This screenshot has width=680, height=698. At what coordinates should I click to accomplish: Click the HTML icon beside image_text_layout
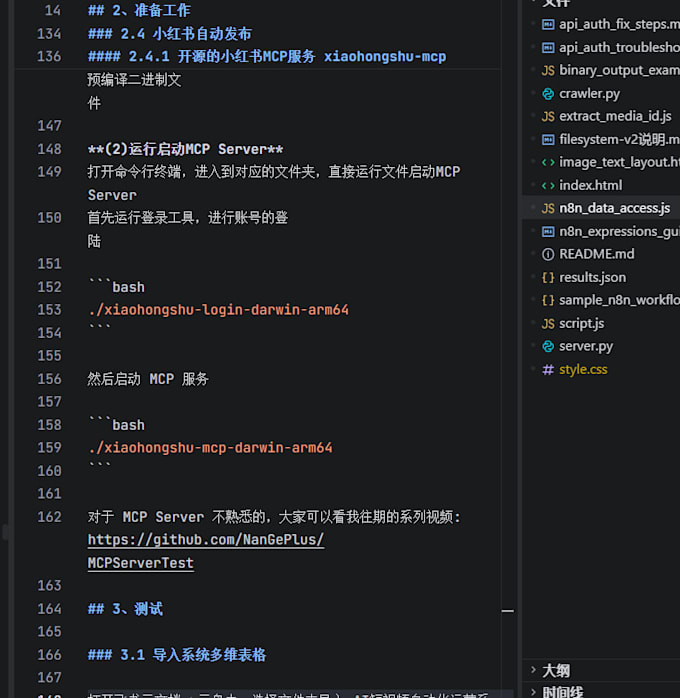(548, 162)
